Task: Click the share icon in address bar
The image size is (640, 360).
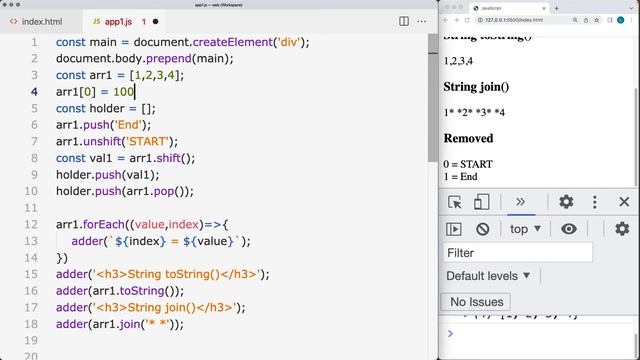Action: (586, 20)
